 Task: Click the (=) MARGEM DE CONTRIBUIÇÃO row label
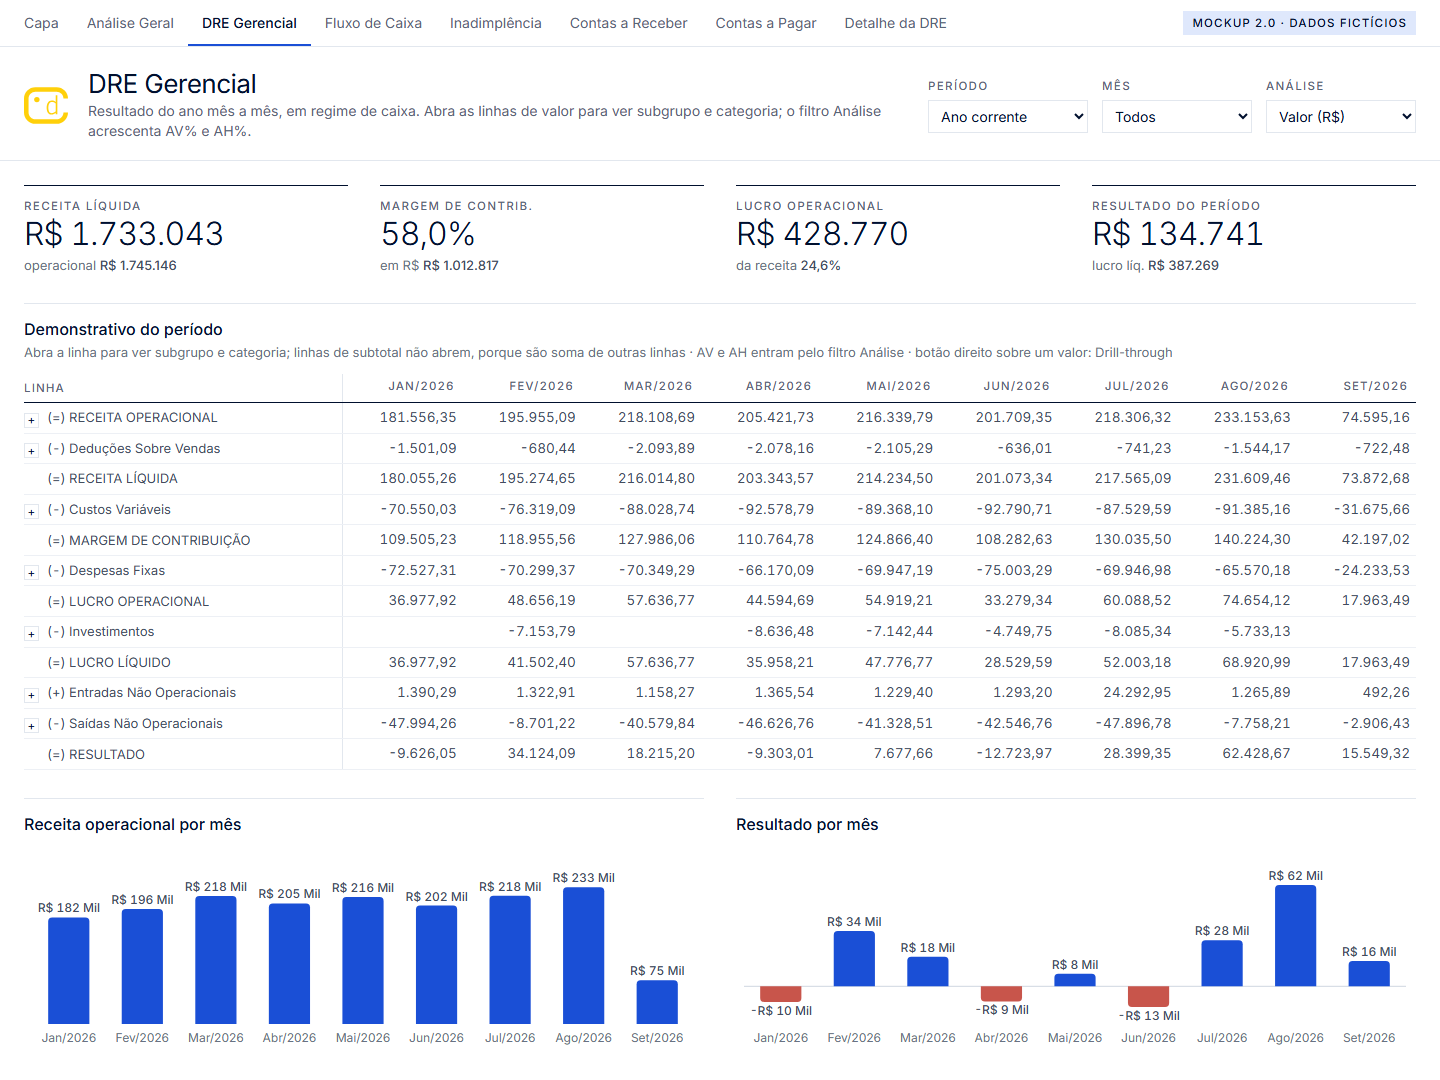149,541
